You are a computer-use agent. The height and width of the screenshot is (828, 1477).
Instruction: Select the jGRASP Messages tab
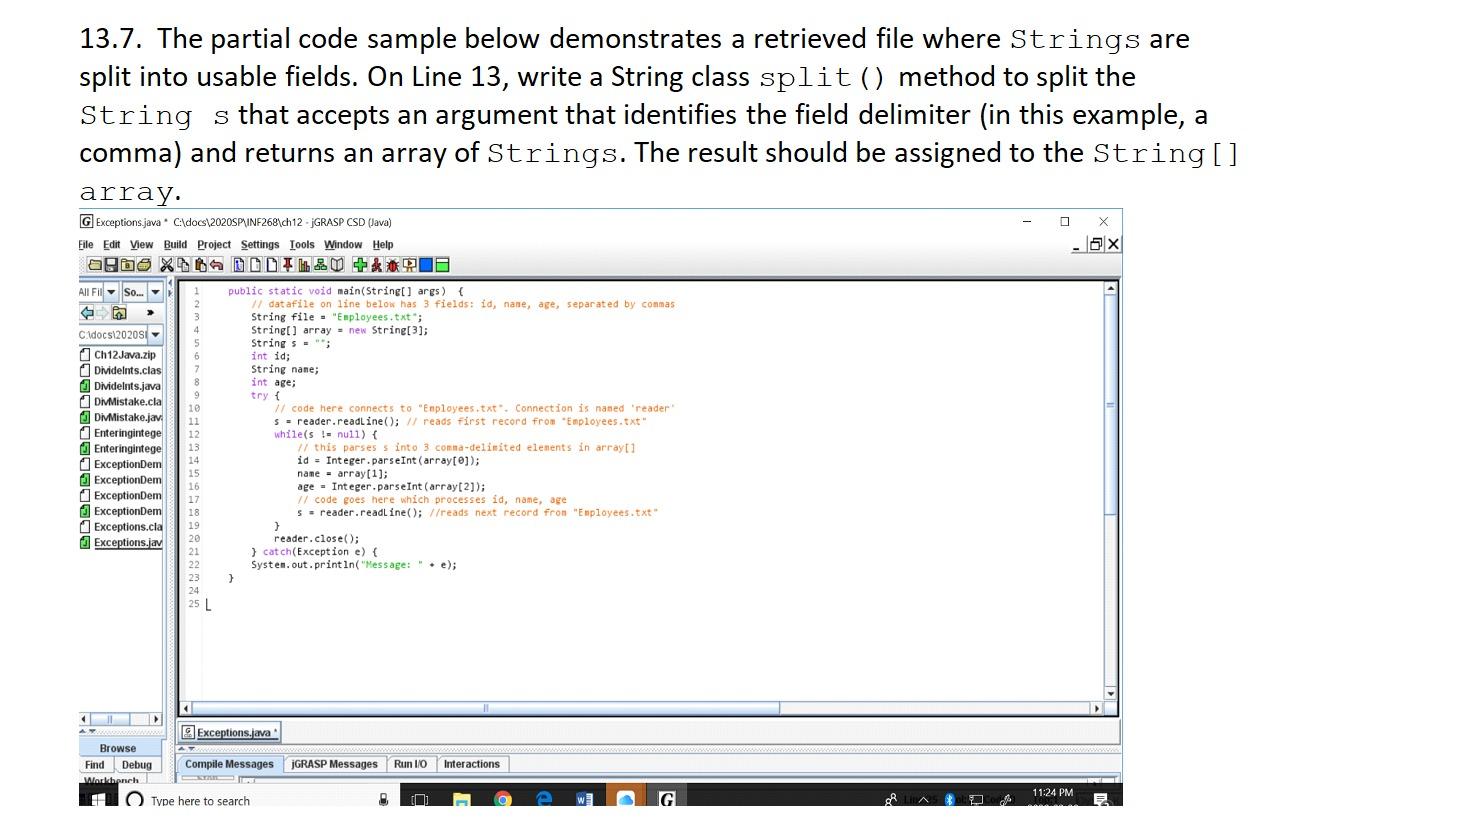point(334,764)
